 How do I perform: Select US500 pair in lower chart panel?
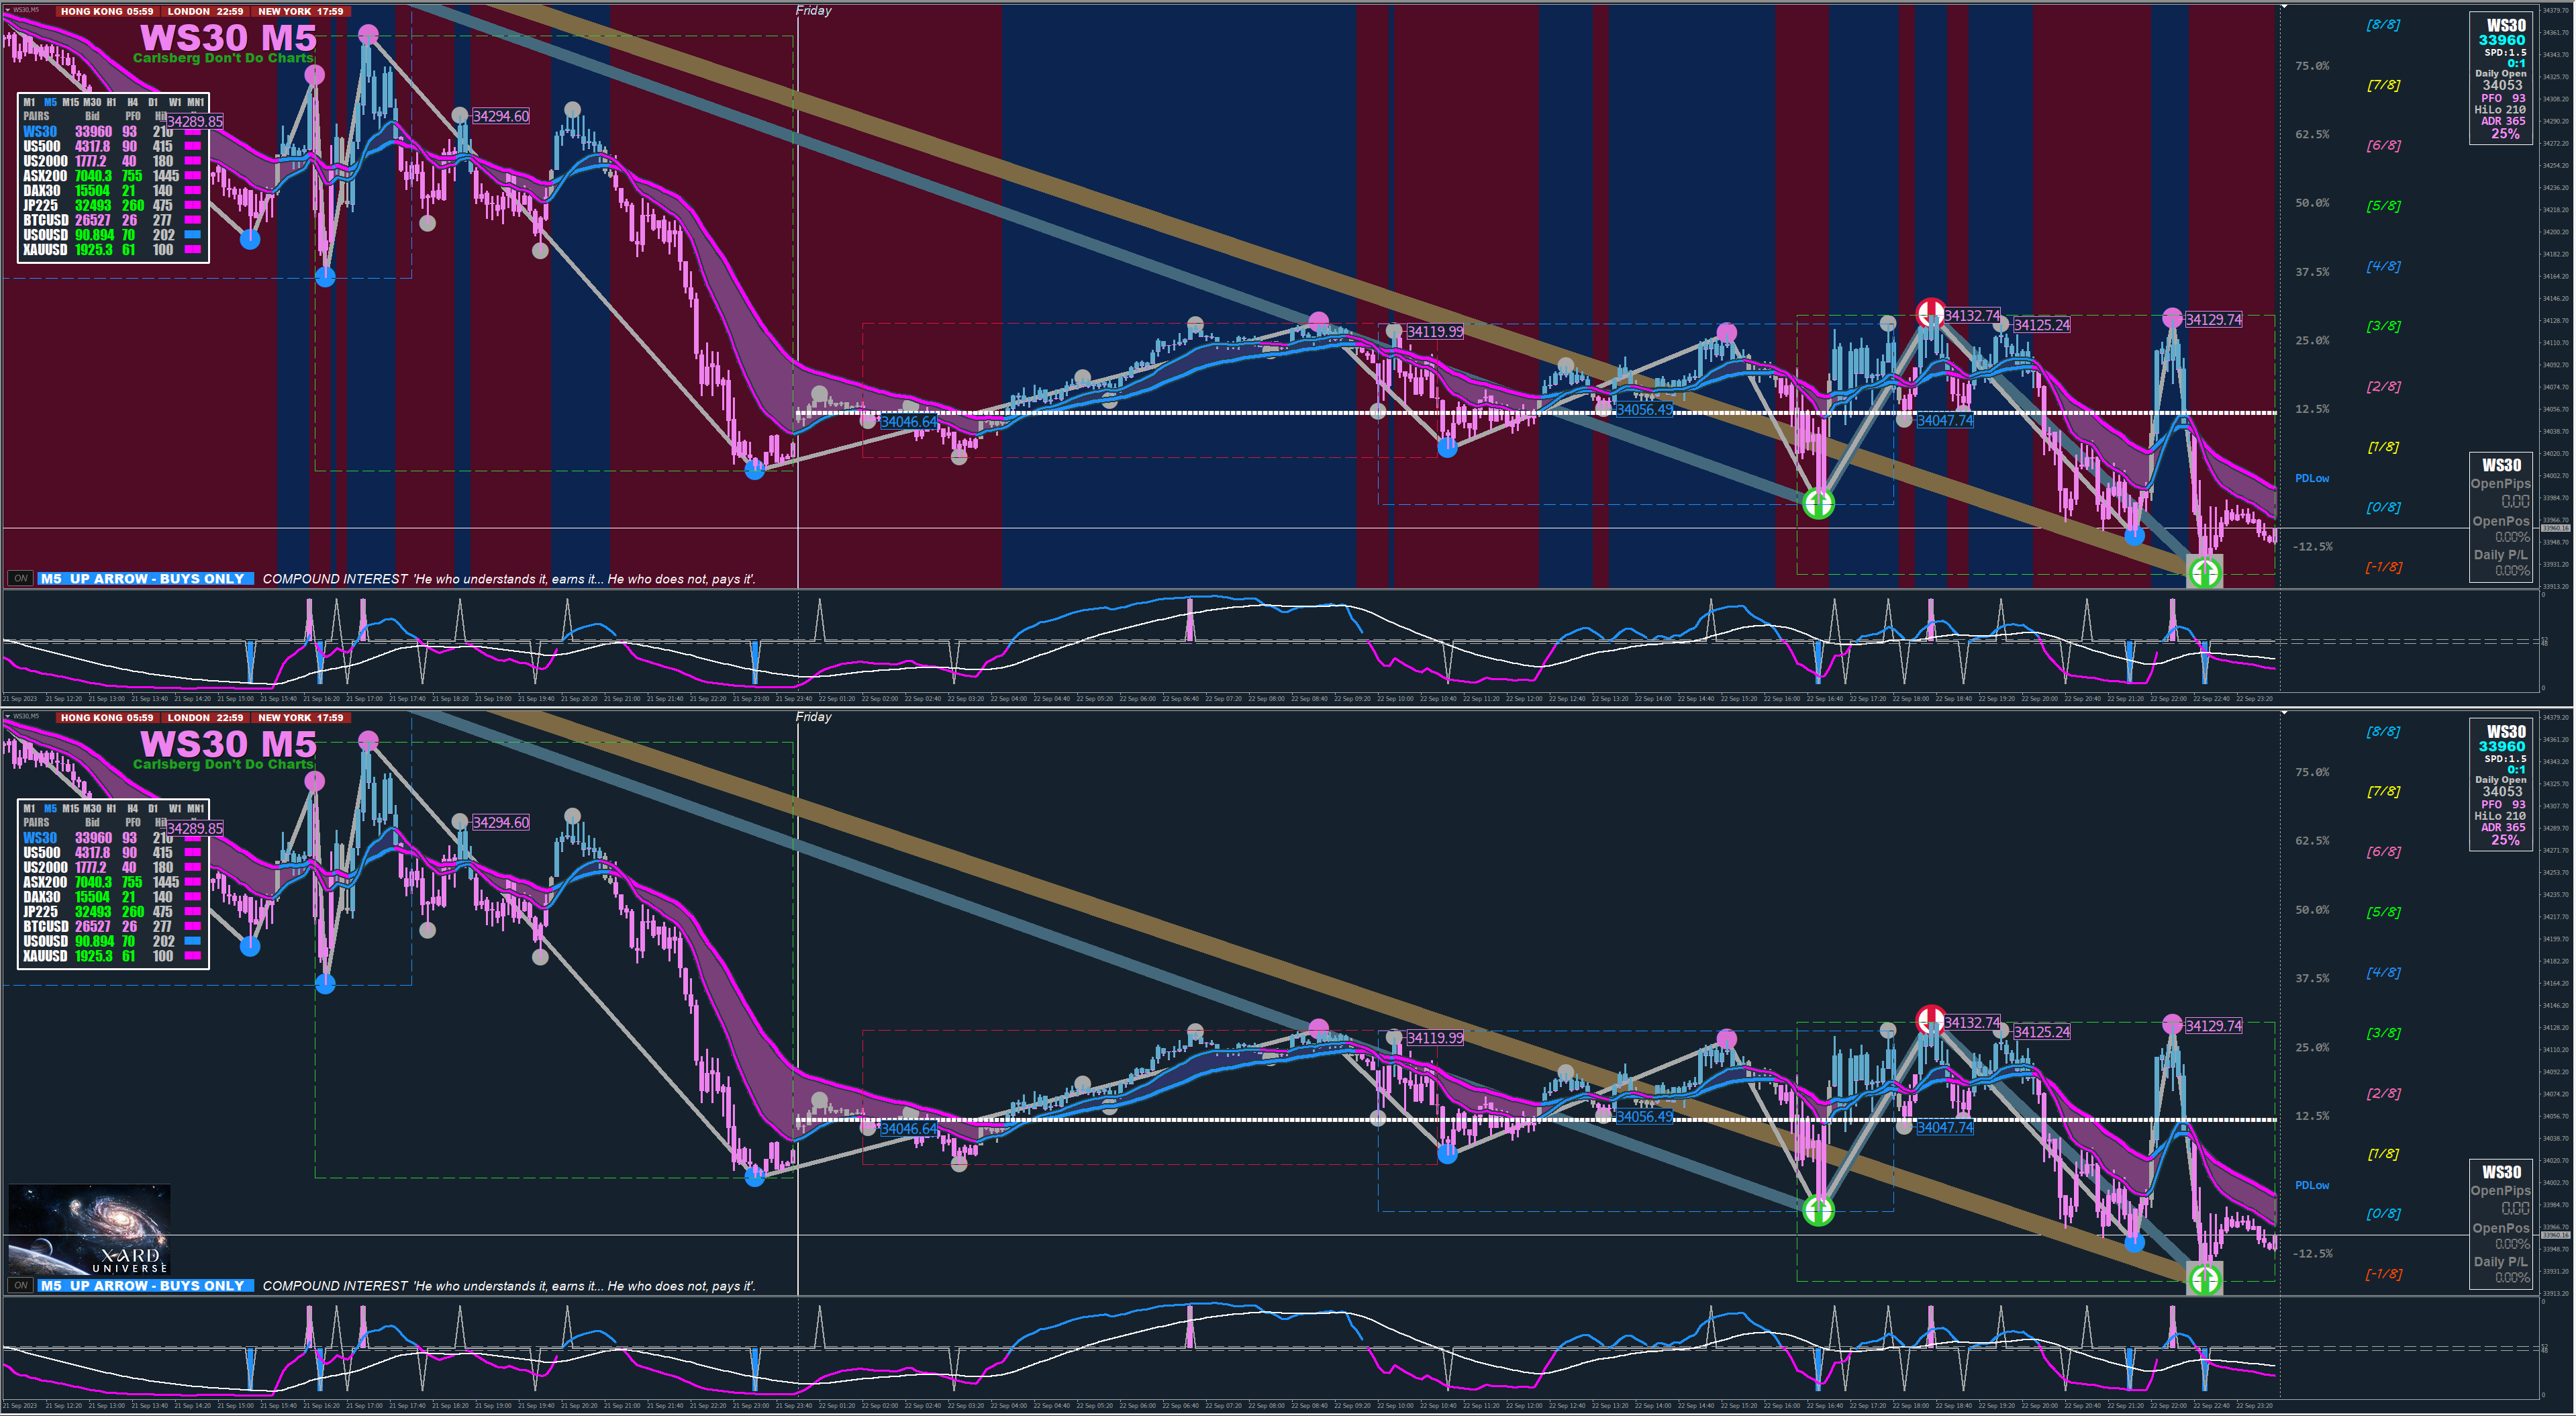[42, 853]
